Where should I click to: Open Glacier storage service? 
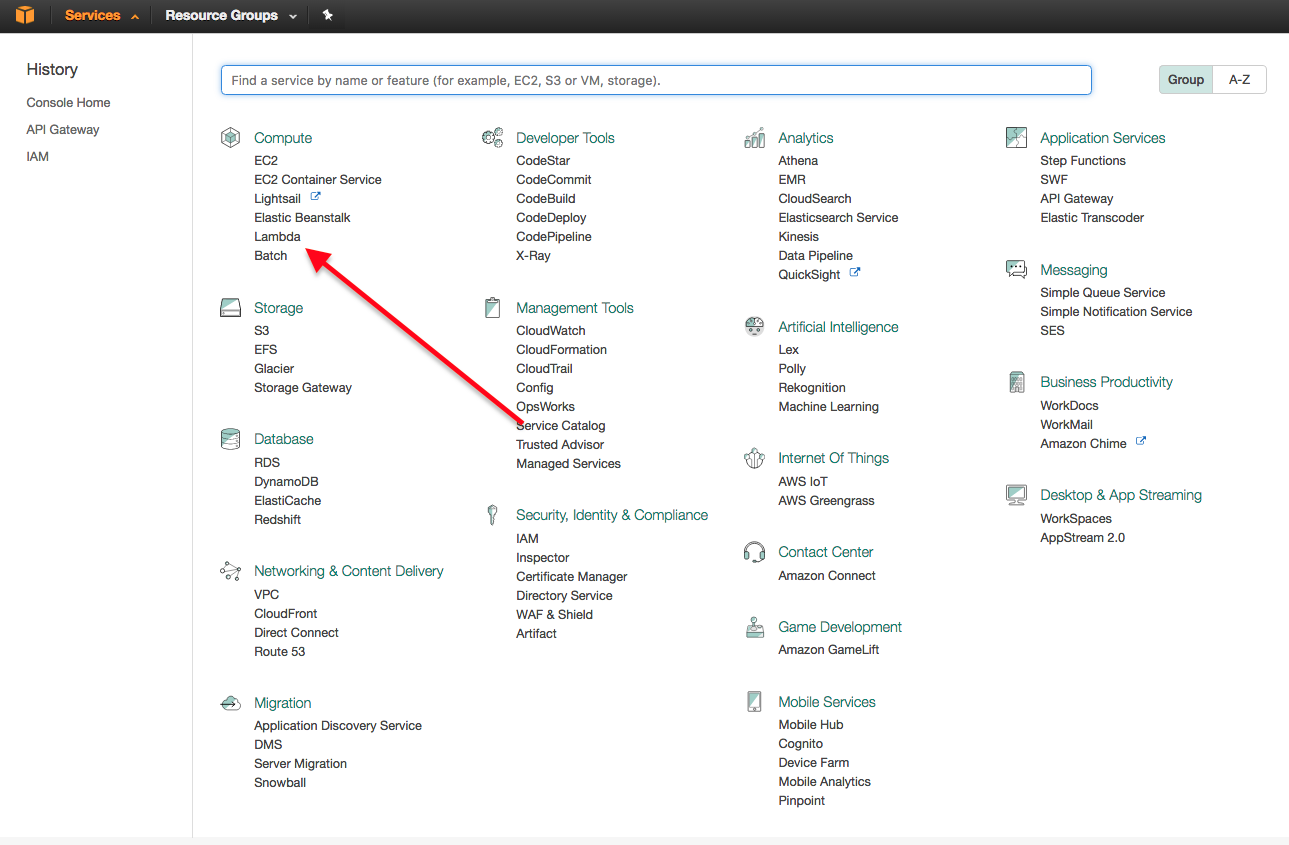(x=274, y=369)
